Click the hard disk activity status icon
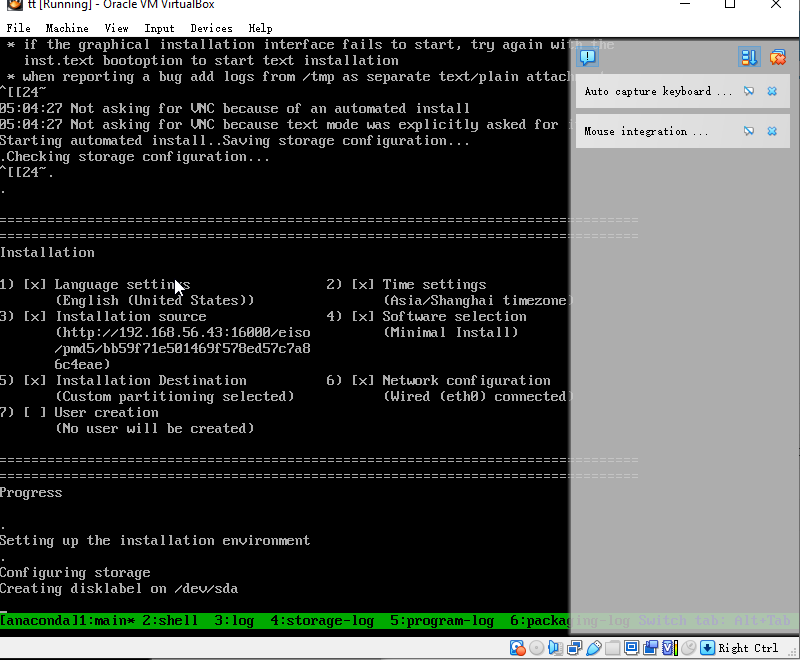Viewport: 800px width, 660px height. (517, 648)
